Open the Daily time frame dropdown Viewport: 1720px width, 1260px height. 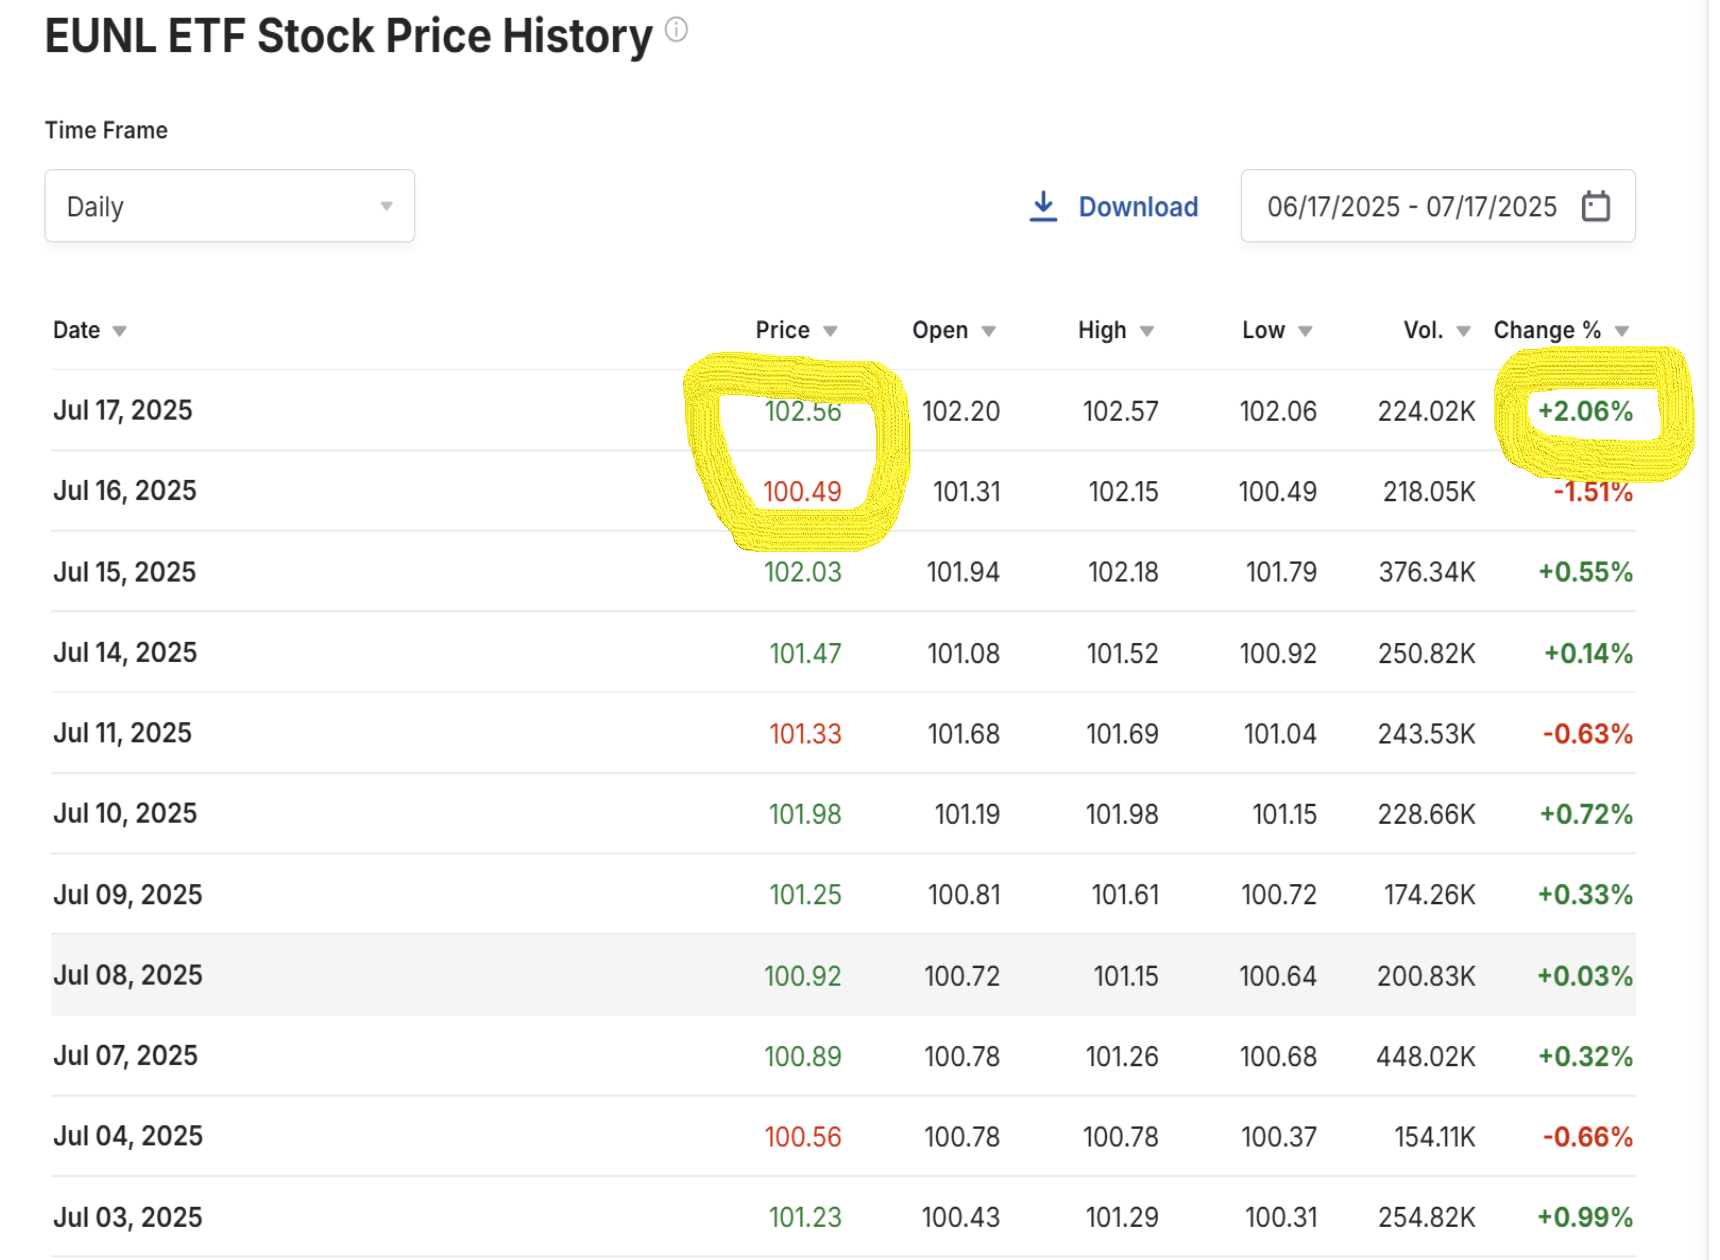point(230,206)
